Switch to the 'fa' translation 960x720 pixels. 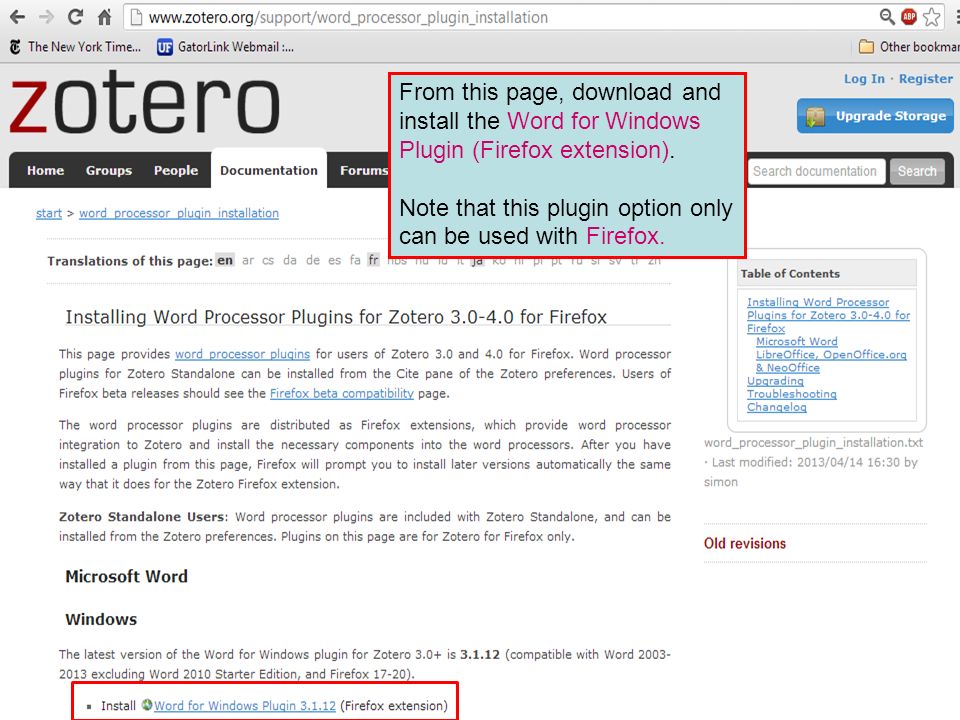[355, 261]
